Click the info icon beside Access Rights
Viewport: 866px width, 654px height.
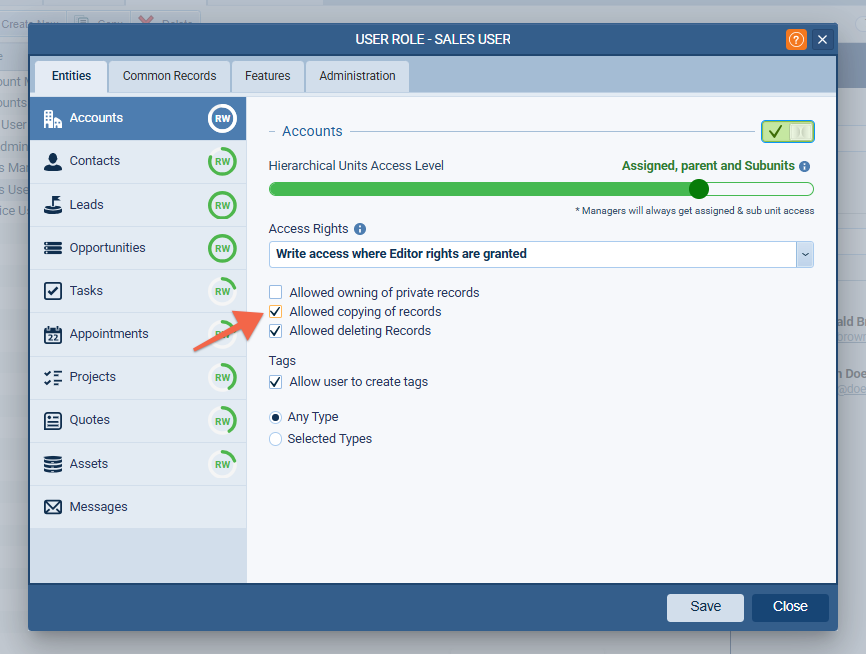pos(360,229)
